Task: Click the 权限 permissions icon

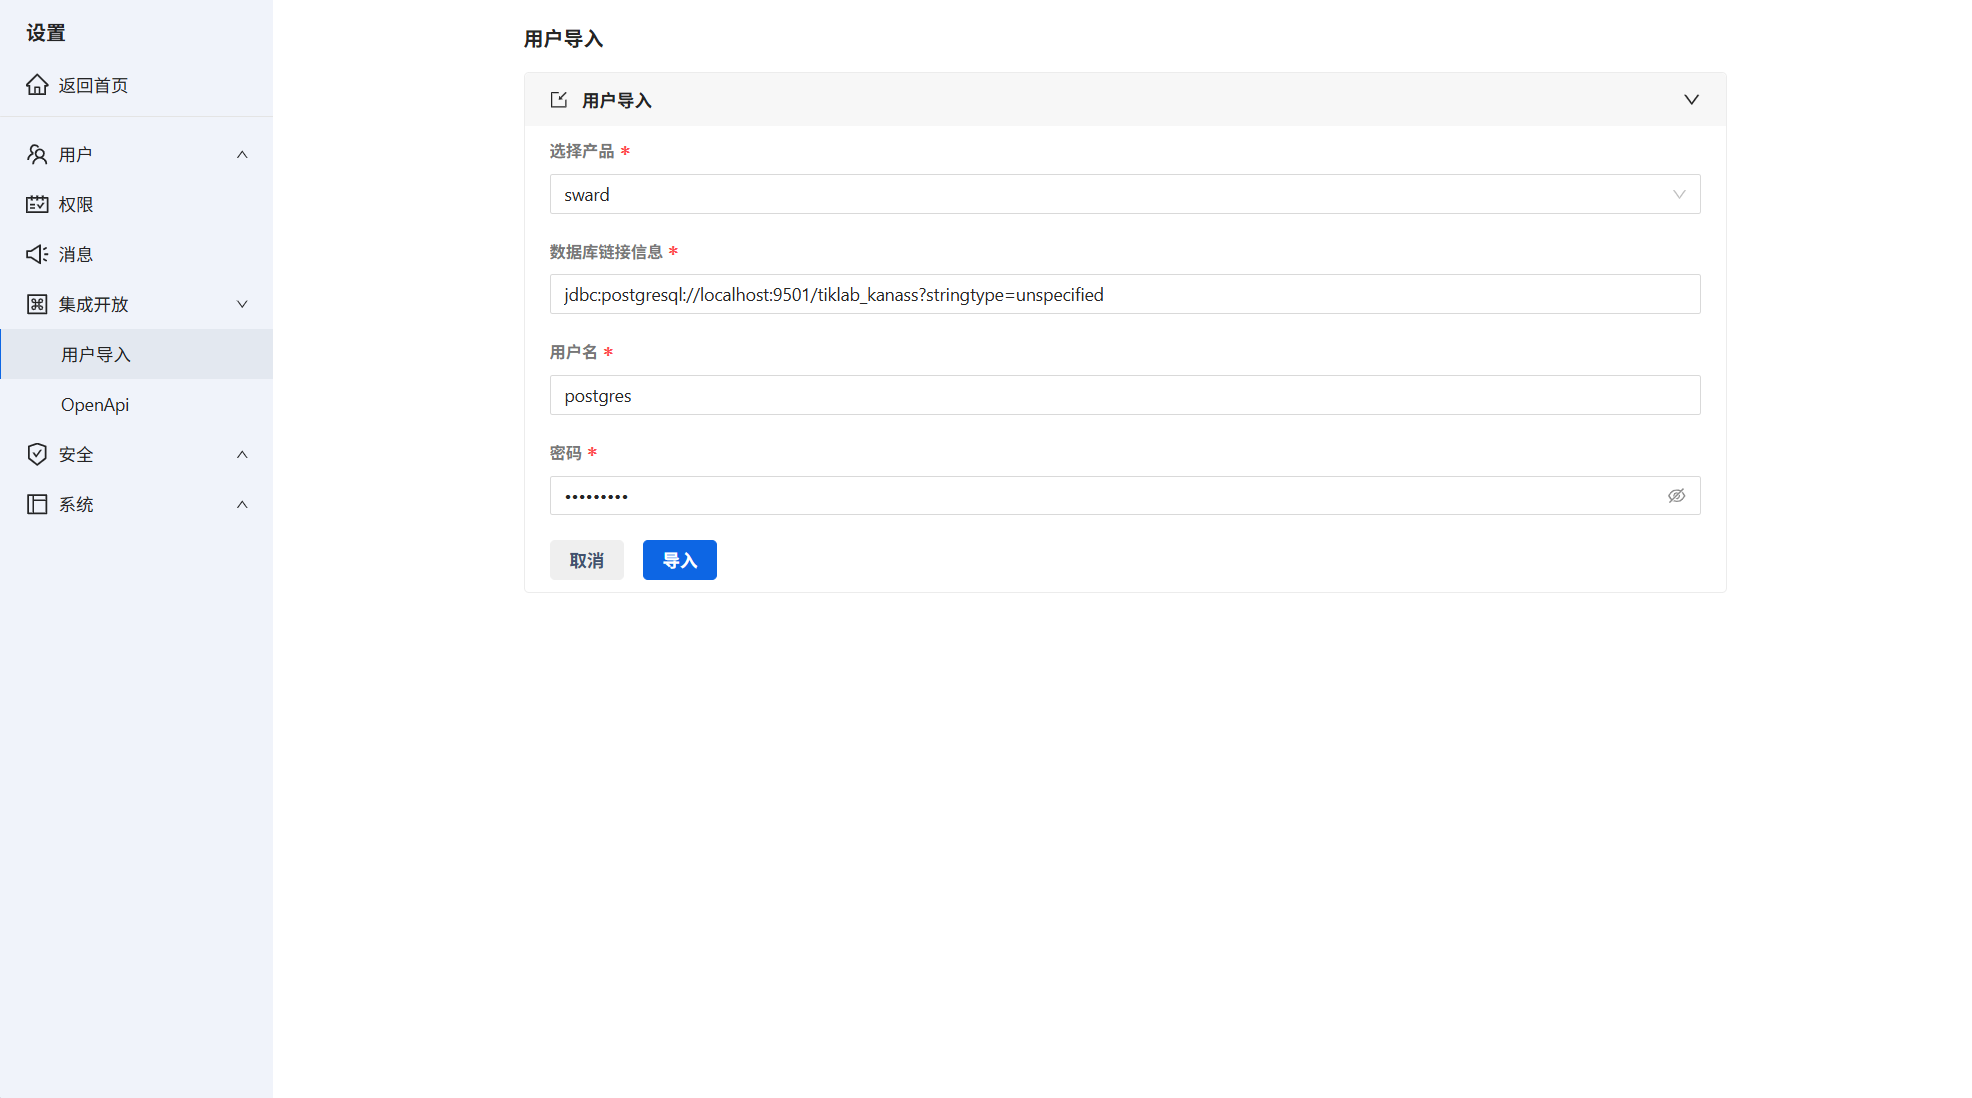Action: [37, 204]
